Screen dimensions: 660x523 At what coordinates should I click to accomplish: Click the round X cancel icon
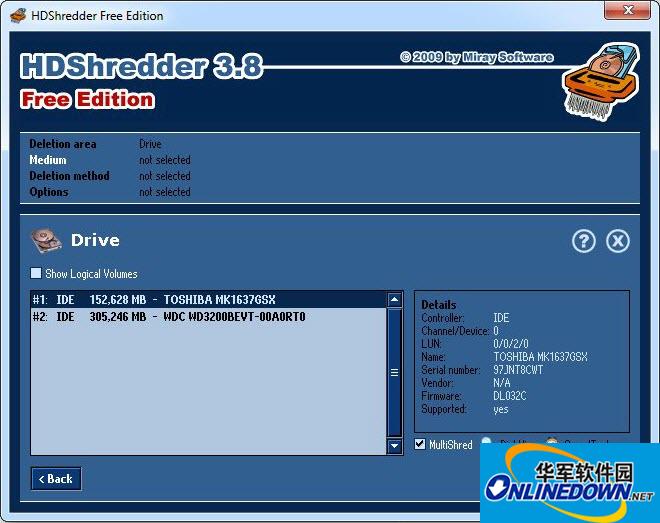point(617,241)
